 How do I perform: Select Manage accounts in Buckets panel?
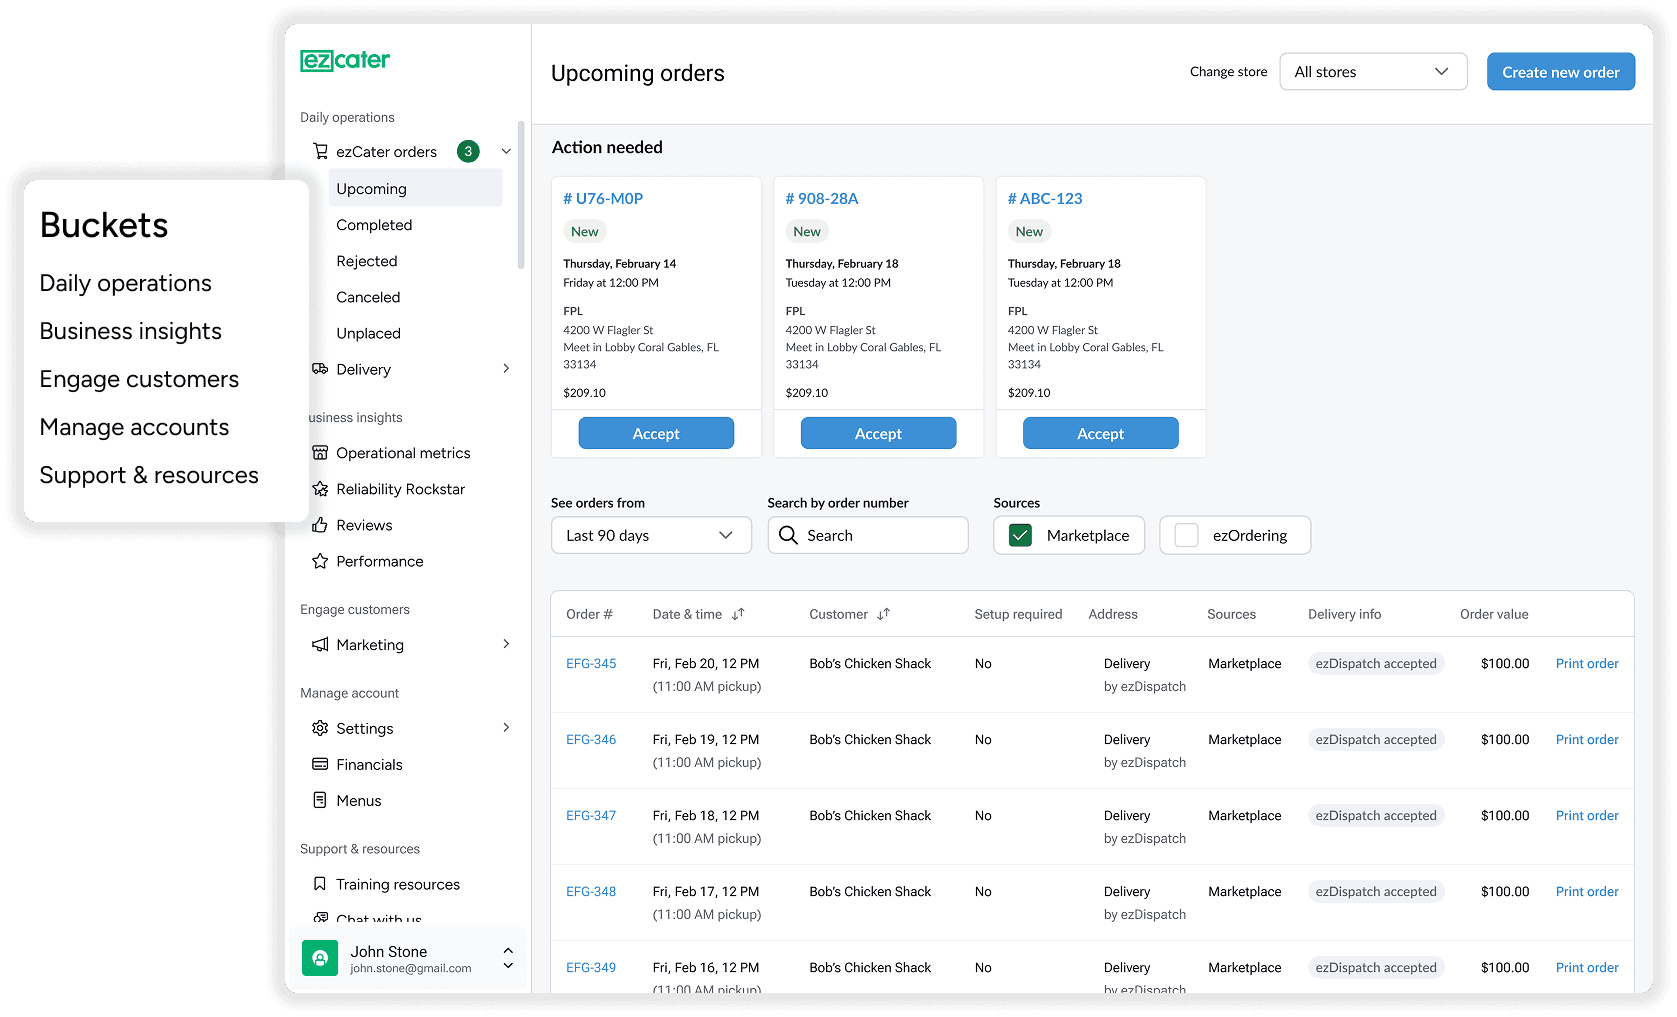pyautogui.click(x=134, y=427)
